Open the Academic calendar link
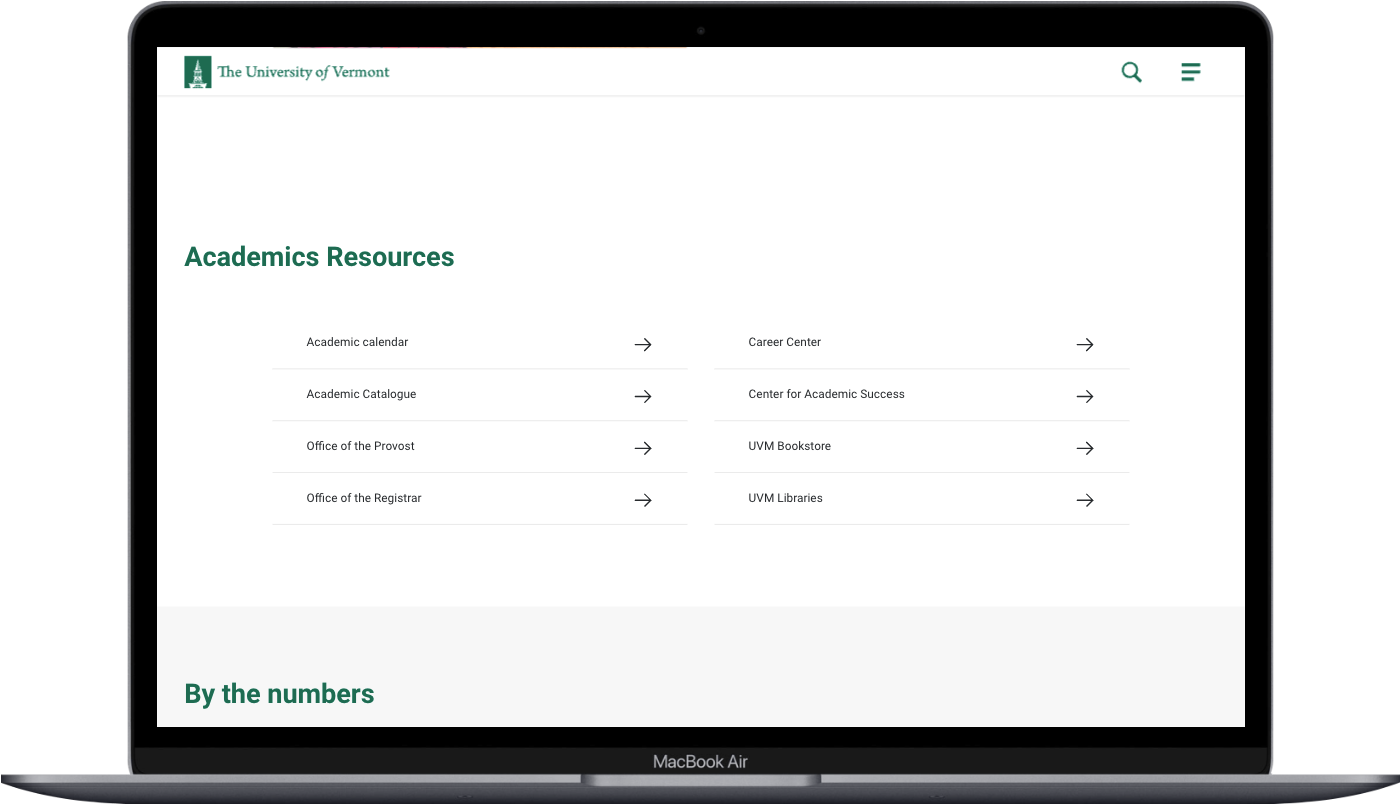The width and height of the screenshot is (1400, 804). (357, 342)
